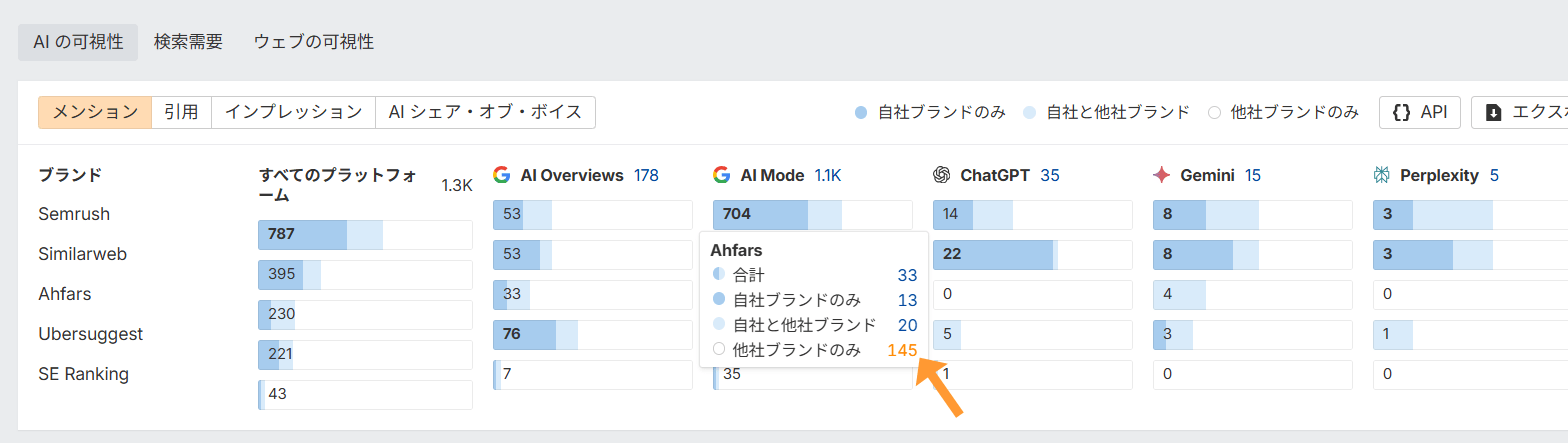Click the ChatGPT bar showing 14
Image resolution: width=1568 pixels, height=443 pixels.
point(1033,215)
